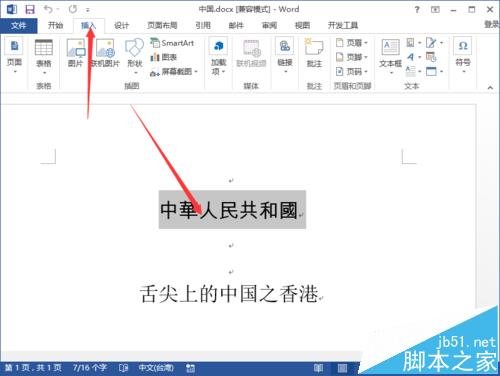Insert a 批注 (Comment)

[x=314, y=53]
